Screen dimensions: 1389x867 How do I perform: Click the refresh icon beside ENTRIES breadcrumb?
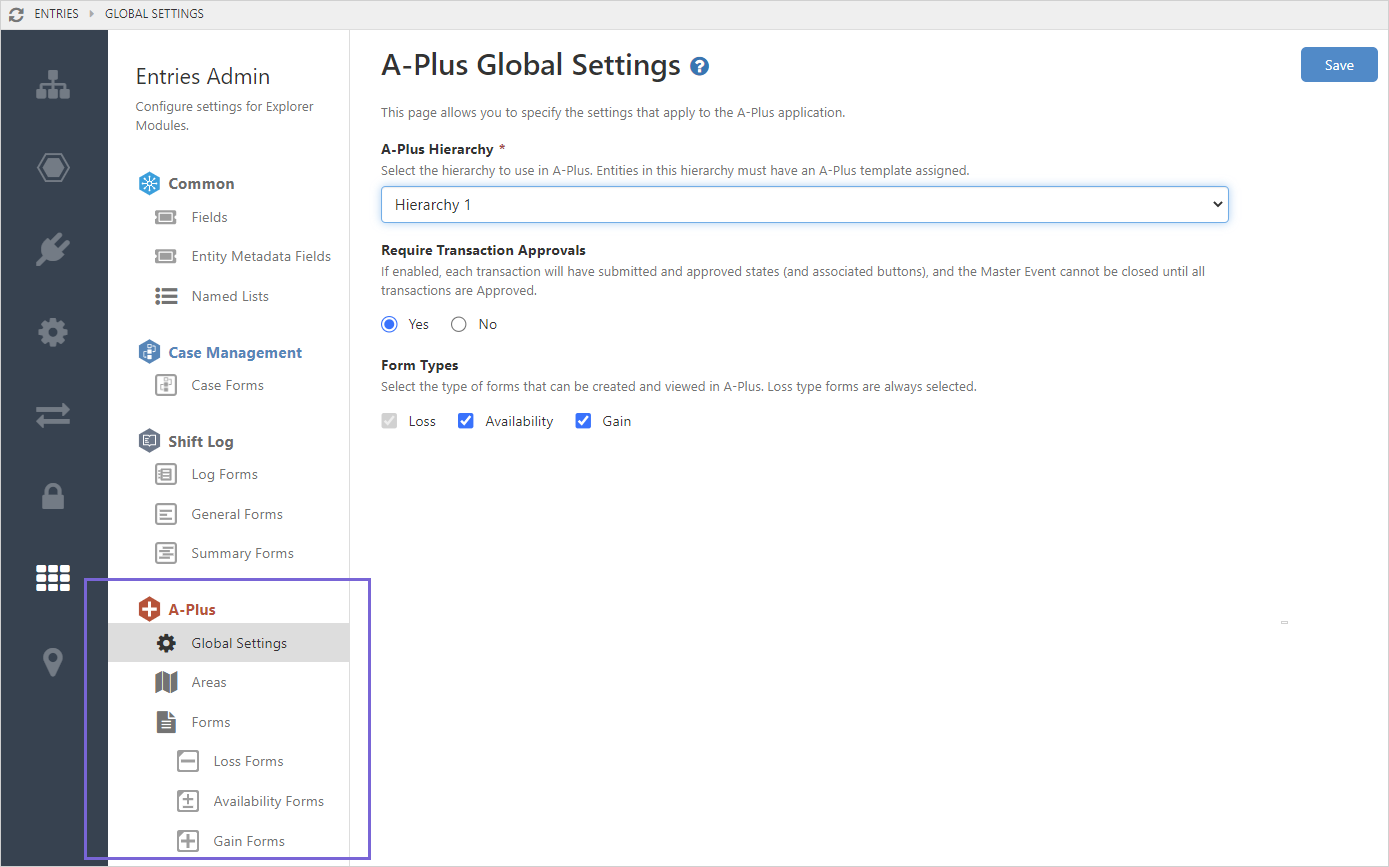pyautogui.click(x=16, y=14)
